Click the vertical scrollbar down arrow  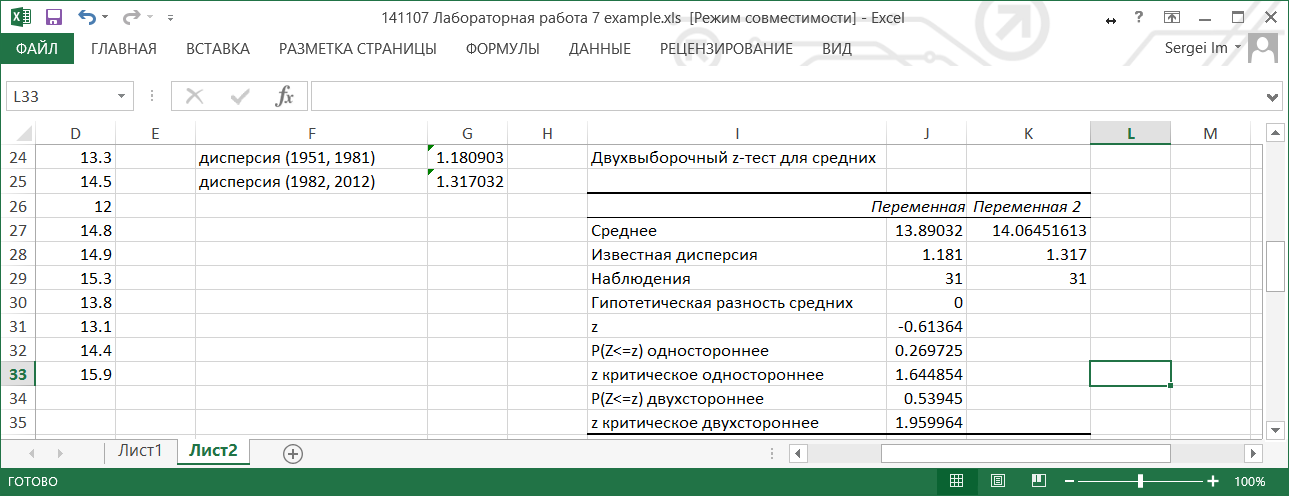click(x=1274, y=430)
